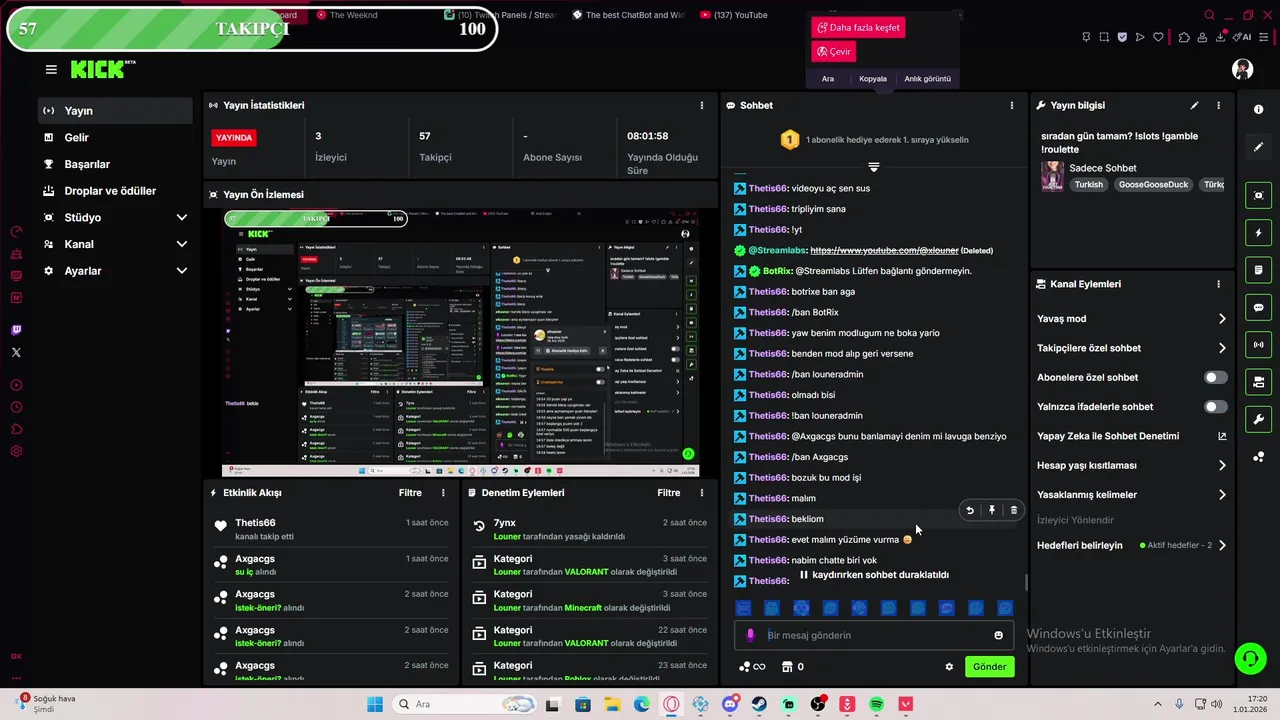The image size is (1280, 720).
Task: Toggle the broadcast signal widget icon in sidebar
Action: click(1258, 345)
